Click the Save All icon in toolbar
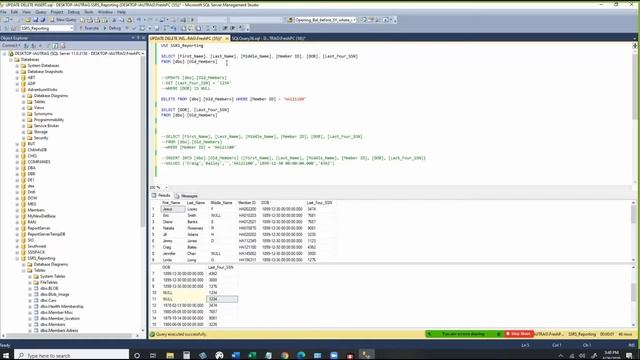Image resolution: width=640 pixels, height=360 pixels. pos(42,20)
